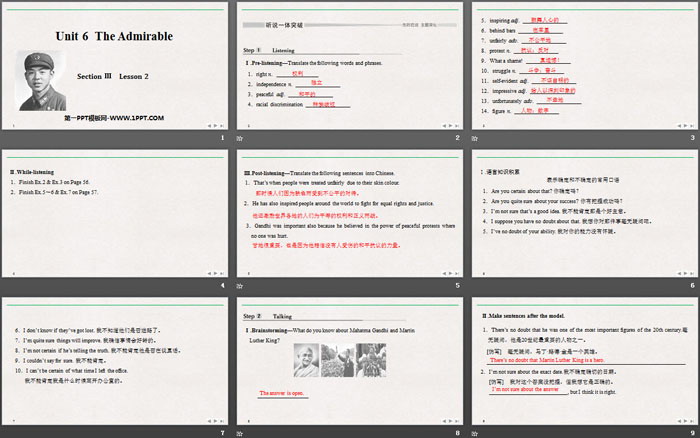700x438 pixels.
Task: Open the Unit 6 The Admirable title slide
Action: [117, 70]
